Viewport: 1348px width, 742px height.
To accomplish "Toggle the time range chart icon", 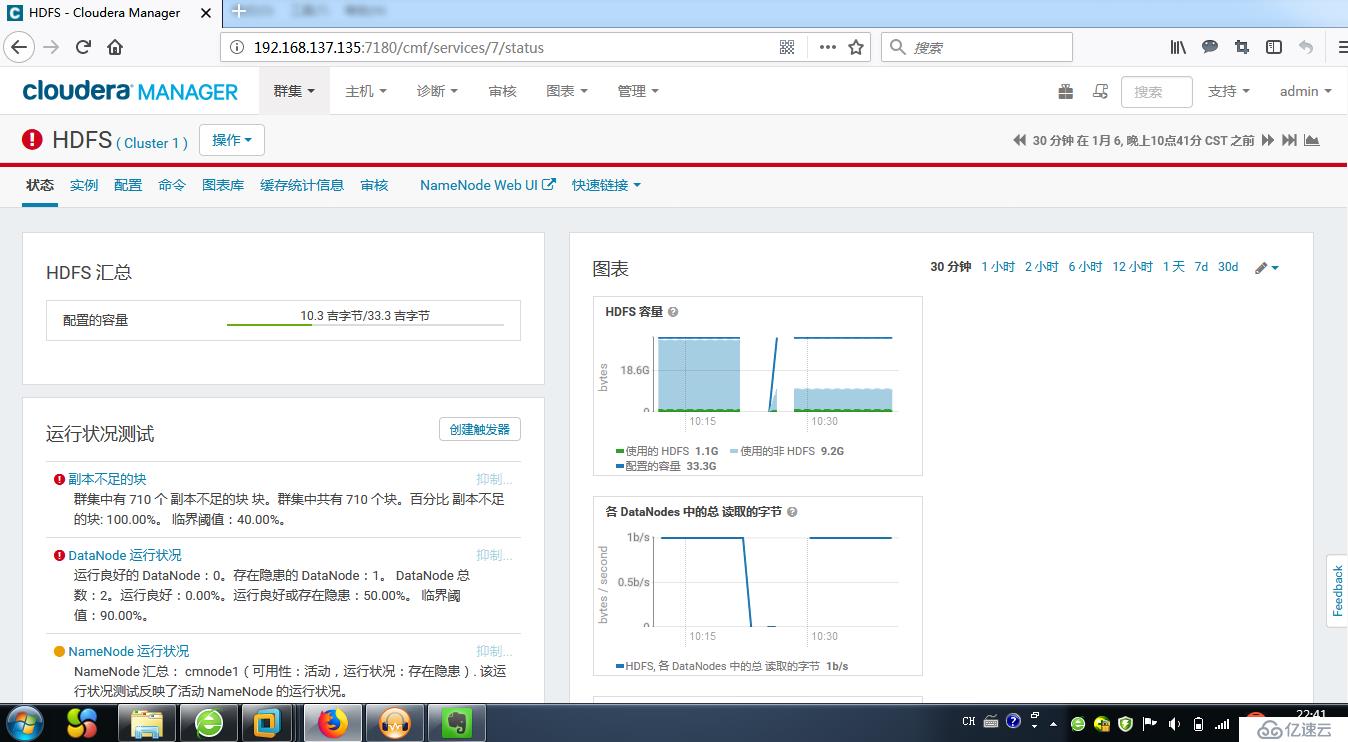I will tap(1311, 140).
